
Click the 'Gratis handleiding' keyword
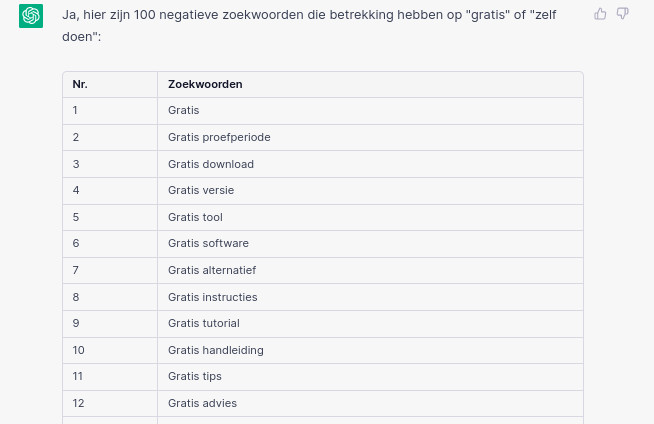[216, 350]
